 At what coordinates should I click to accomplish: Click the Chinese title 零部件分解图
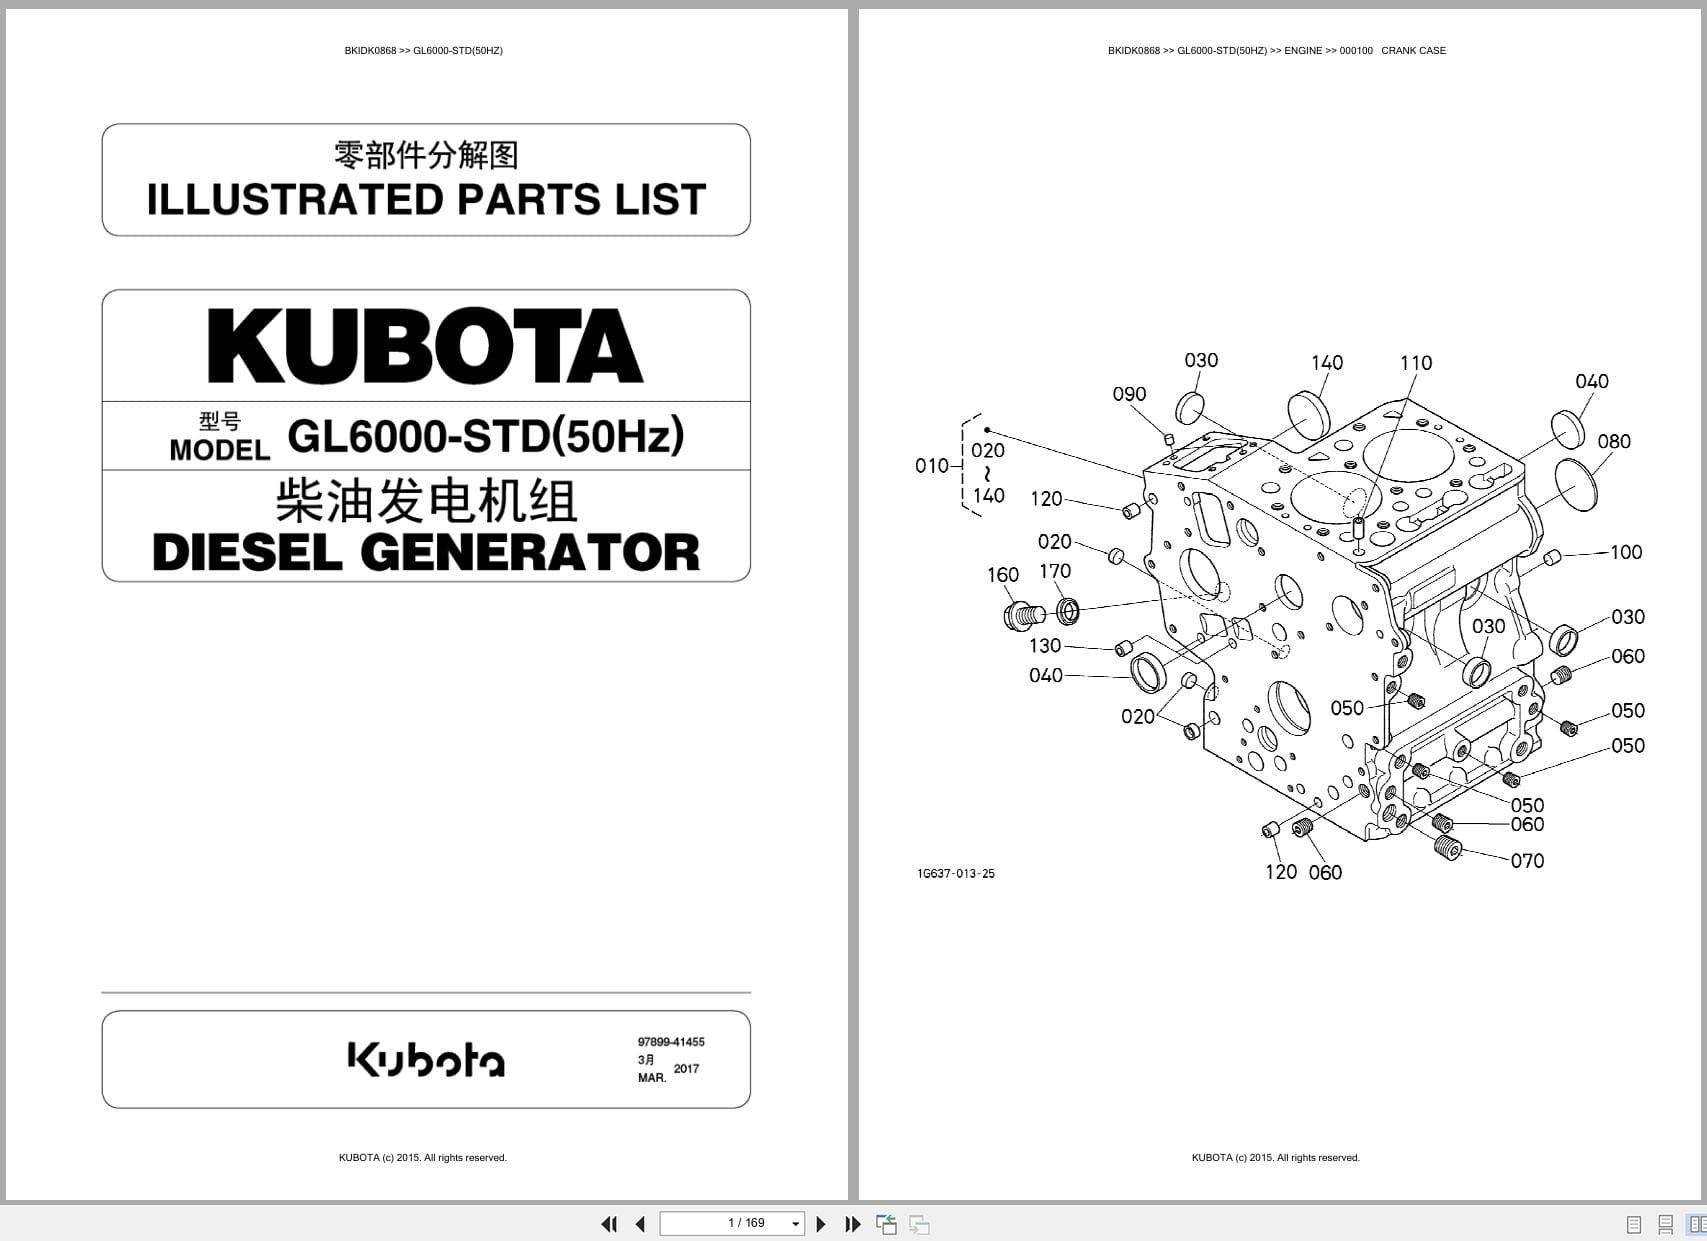coord(426,155)
